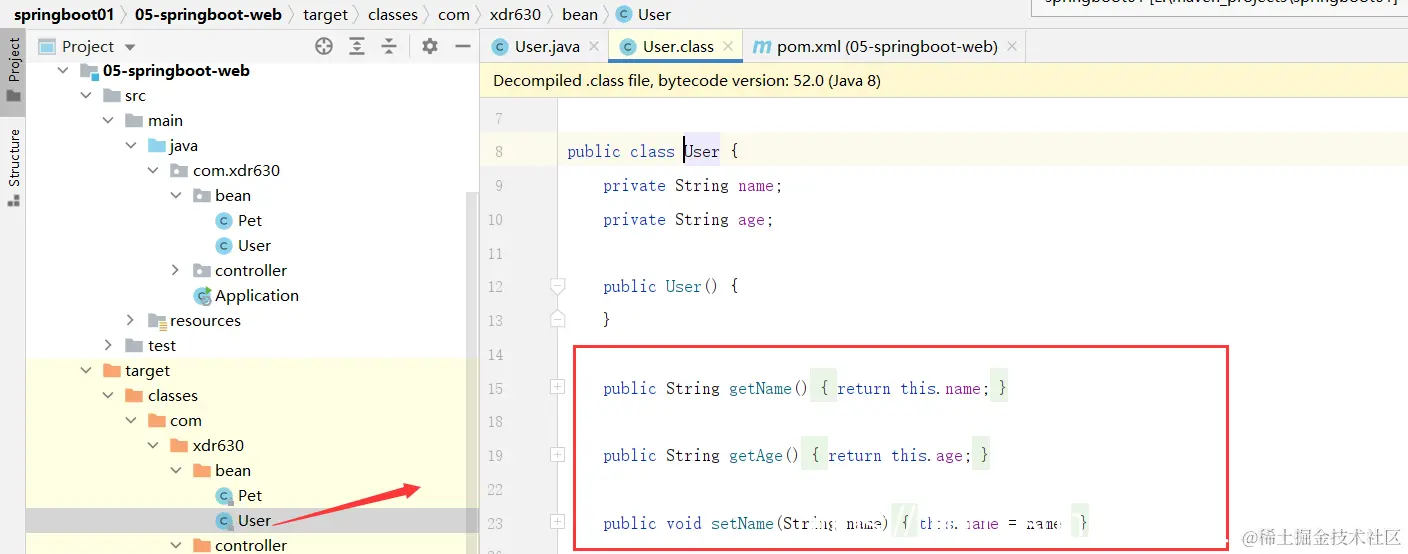The image size is (1408, 554).
Task: Click the decompiled class file notification banner
Action: coord(944,81)
